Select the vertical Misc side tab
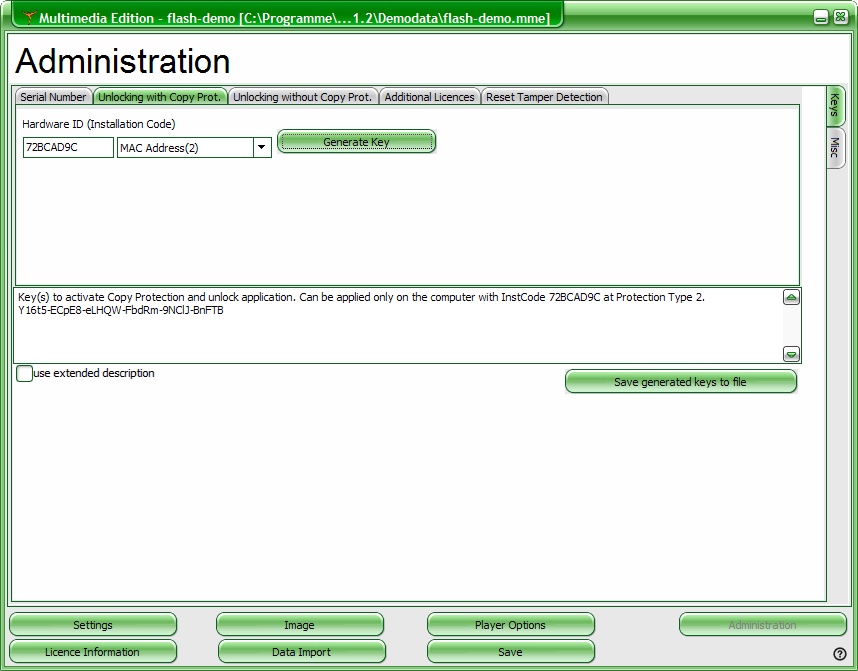858x671 pixels. point(835,149)
